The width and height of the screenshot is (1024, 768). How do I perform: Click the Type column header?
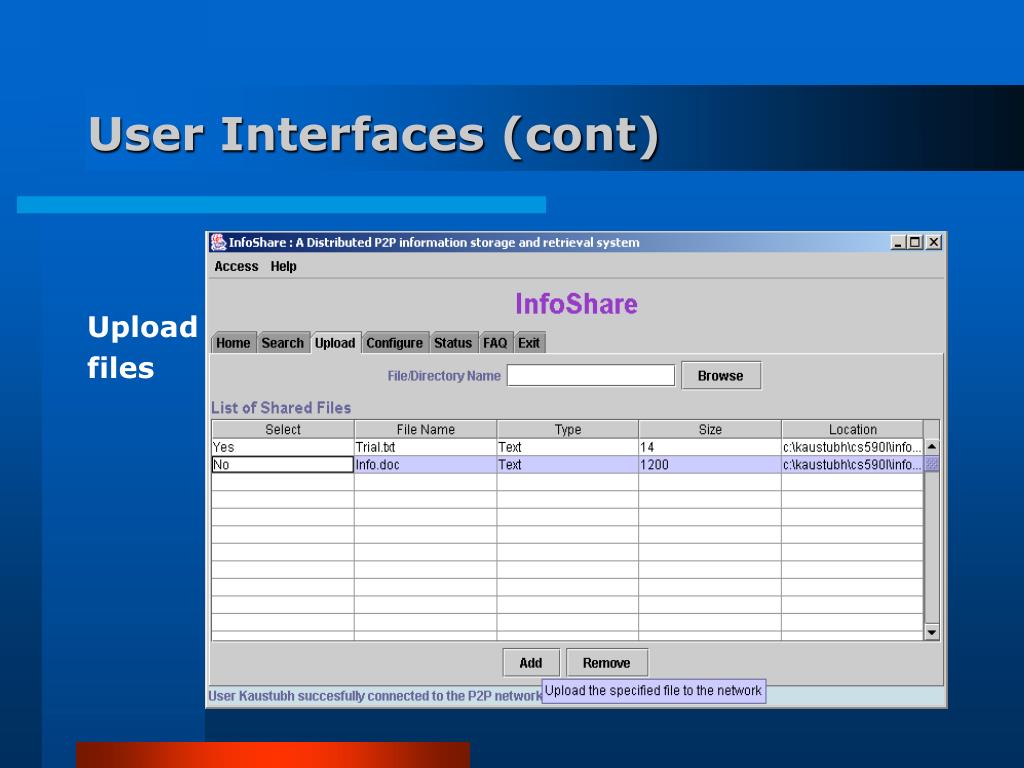568,429
